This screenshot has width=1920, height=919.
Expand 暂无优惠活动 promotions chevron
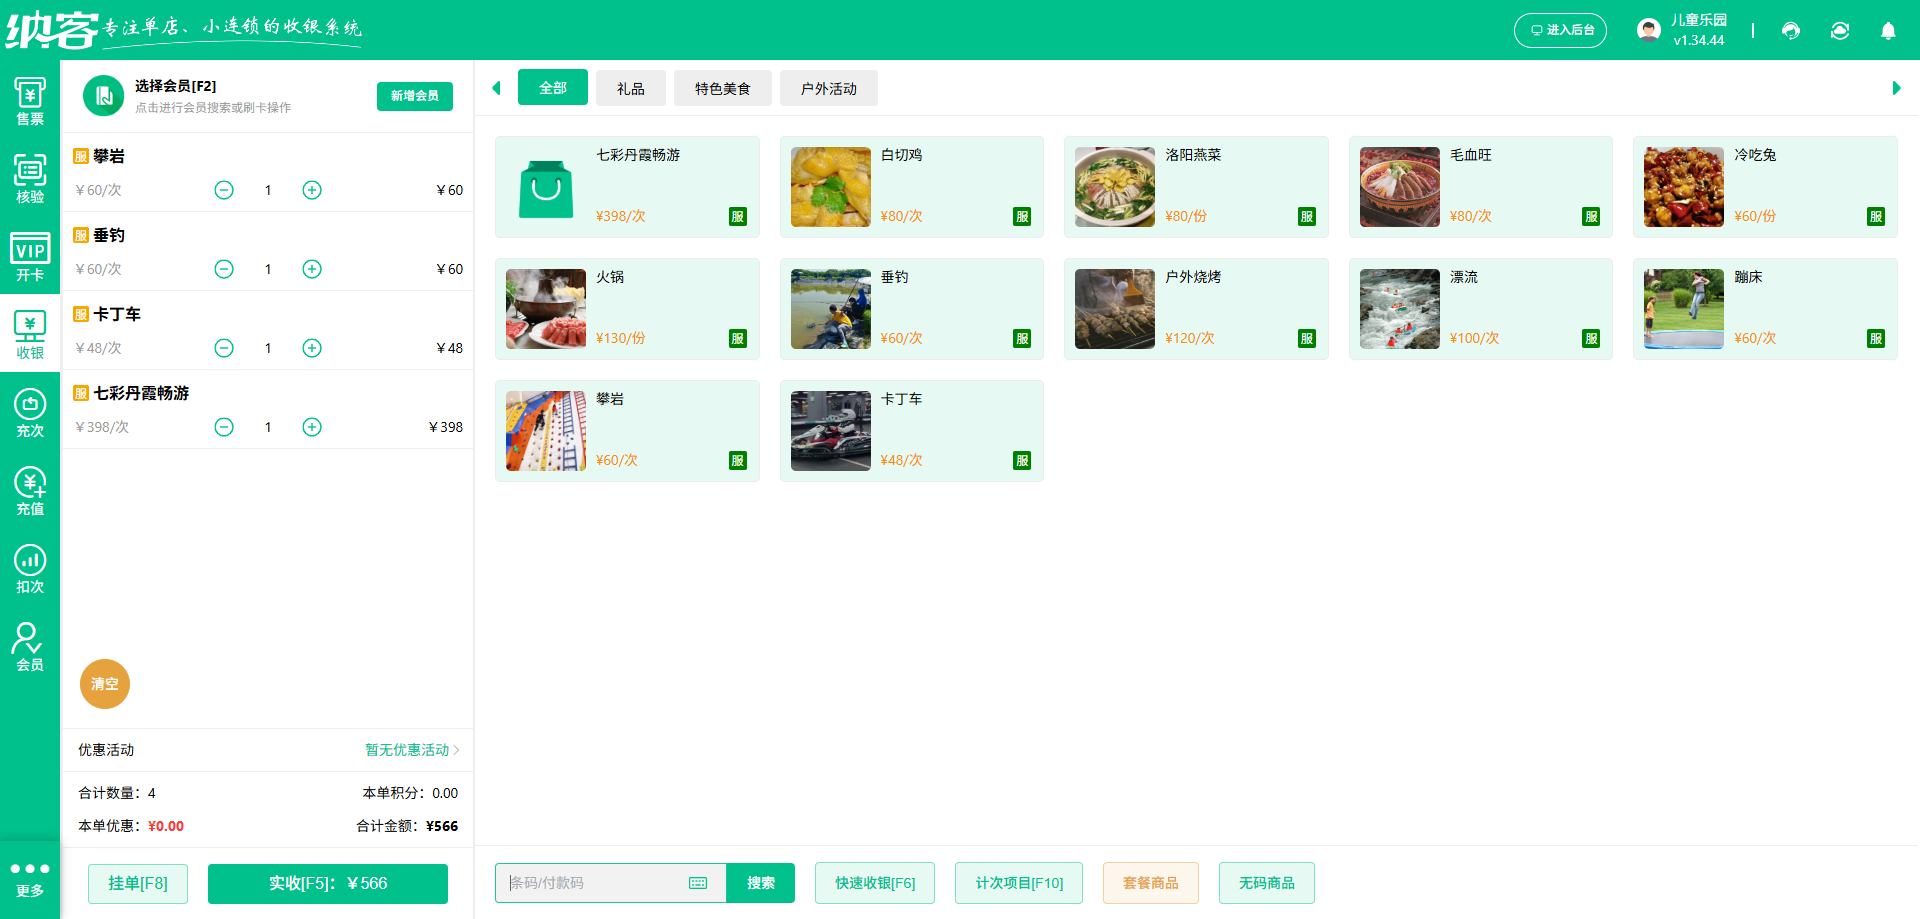pos(456,750)
